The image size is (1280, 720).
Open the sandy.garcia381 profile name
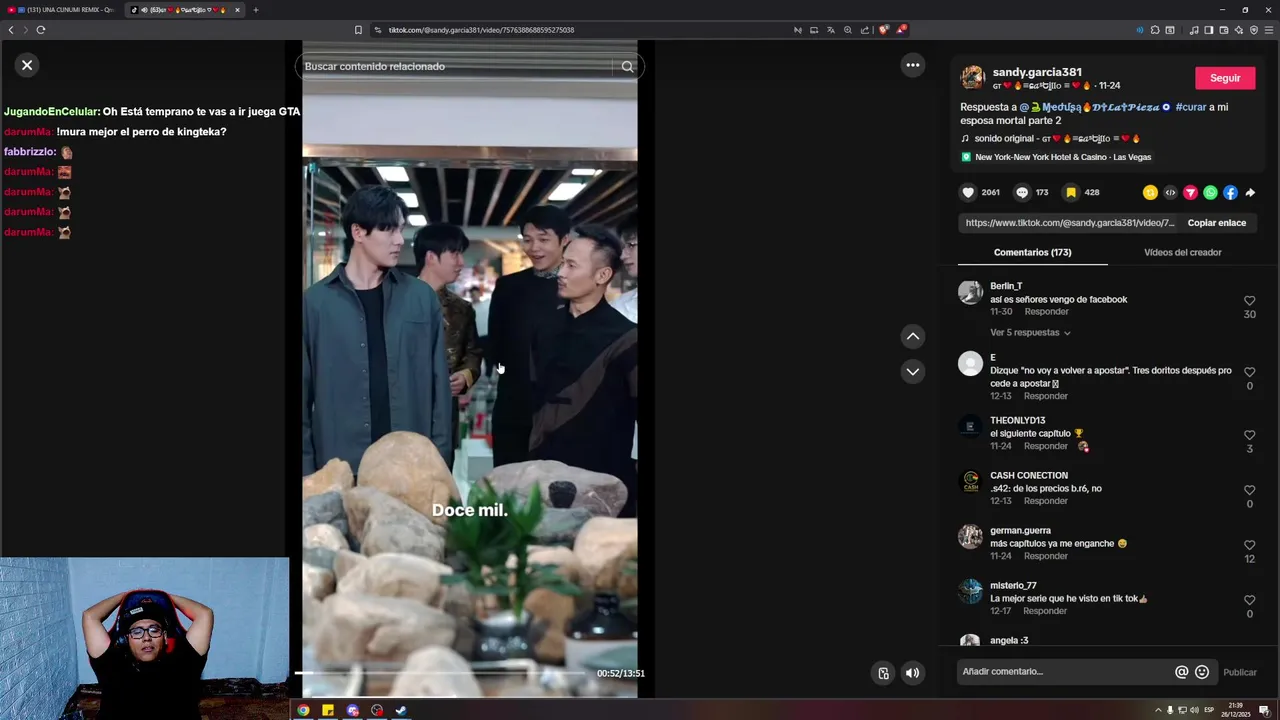point(1037,72)
